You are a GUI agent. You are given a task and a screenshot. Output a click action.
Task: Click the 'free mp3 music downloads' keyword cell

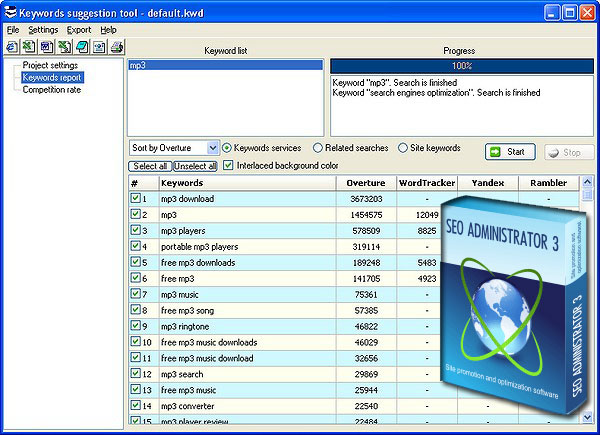click(x=248, y=342)
